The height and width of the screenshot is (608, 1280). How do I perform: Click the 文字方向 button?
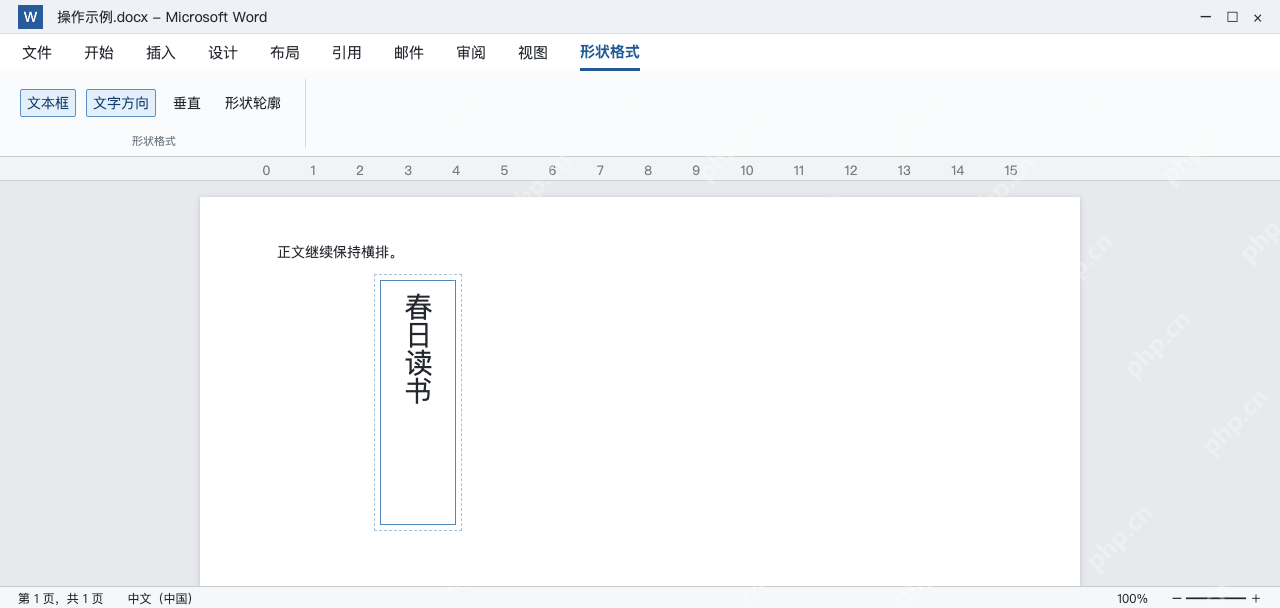point(121,103)
